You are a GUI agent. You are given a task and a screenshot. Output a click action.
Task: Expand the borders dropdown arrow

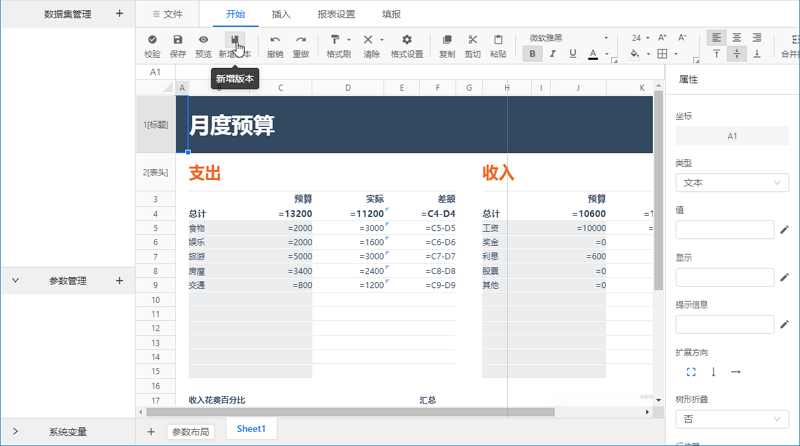[x=676, y=54]
